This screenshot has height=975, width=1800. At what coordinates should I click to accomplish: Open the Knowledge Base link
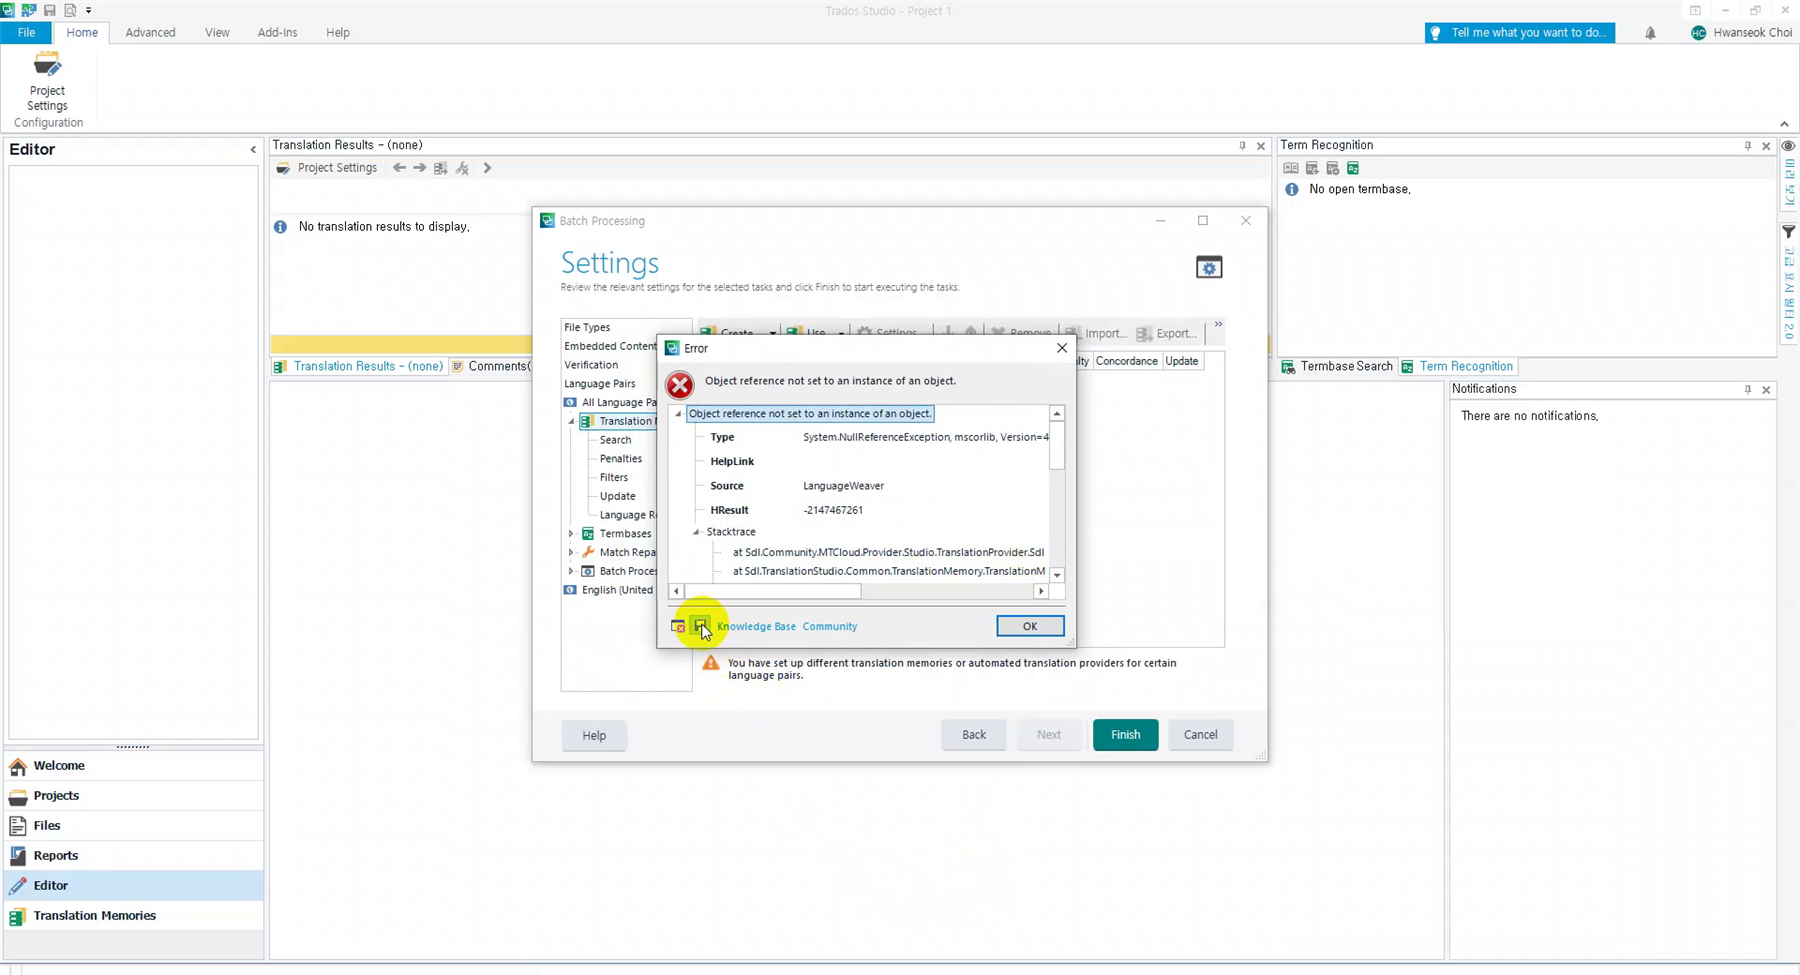tap(756, 626)
